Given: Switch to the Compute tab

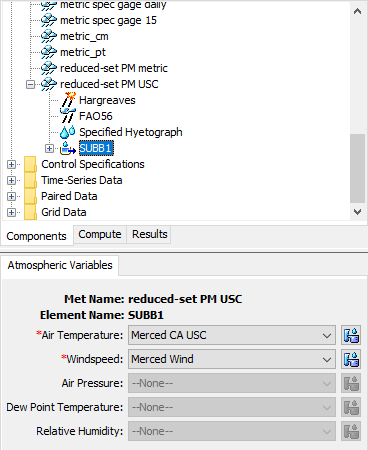Looking at the screenshot, I should pos(100,234).
